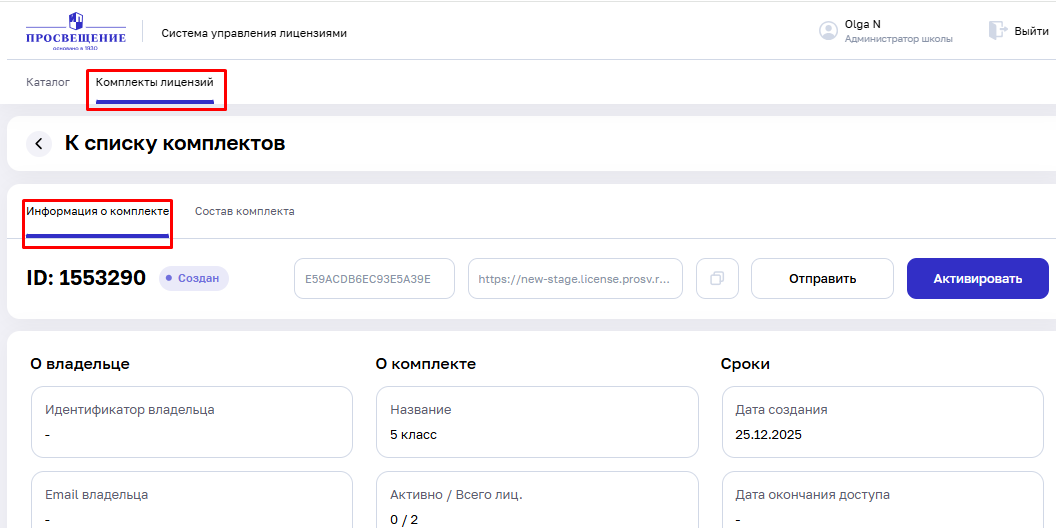
Task: Click the Выйти logout link
Action: (1031, 31)
